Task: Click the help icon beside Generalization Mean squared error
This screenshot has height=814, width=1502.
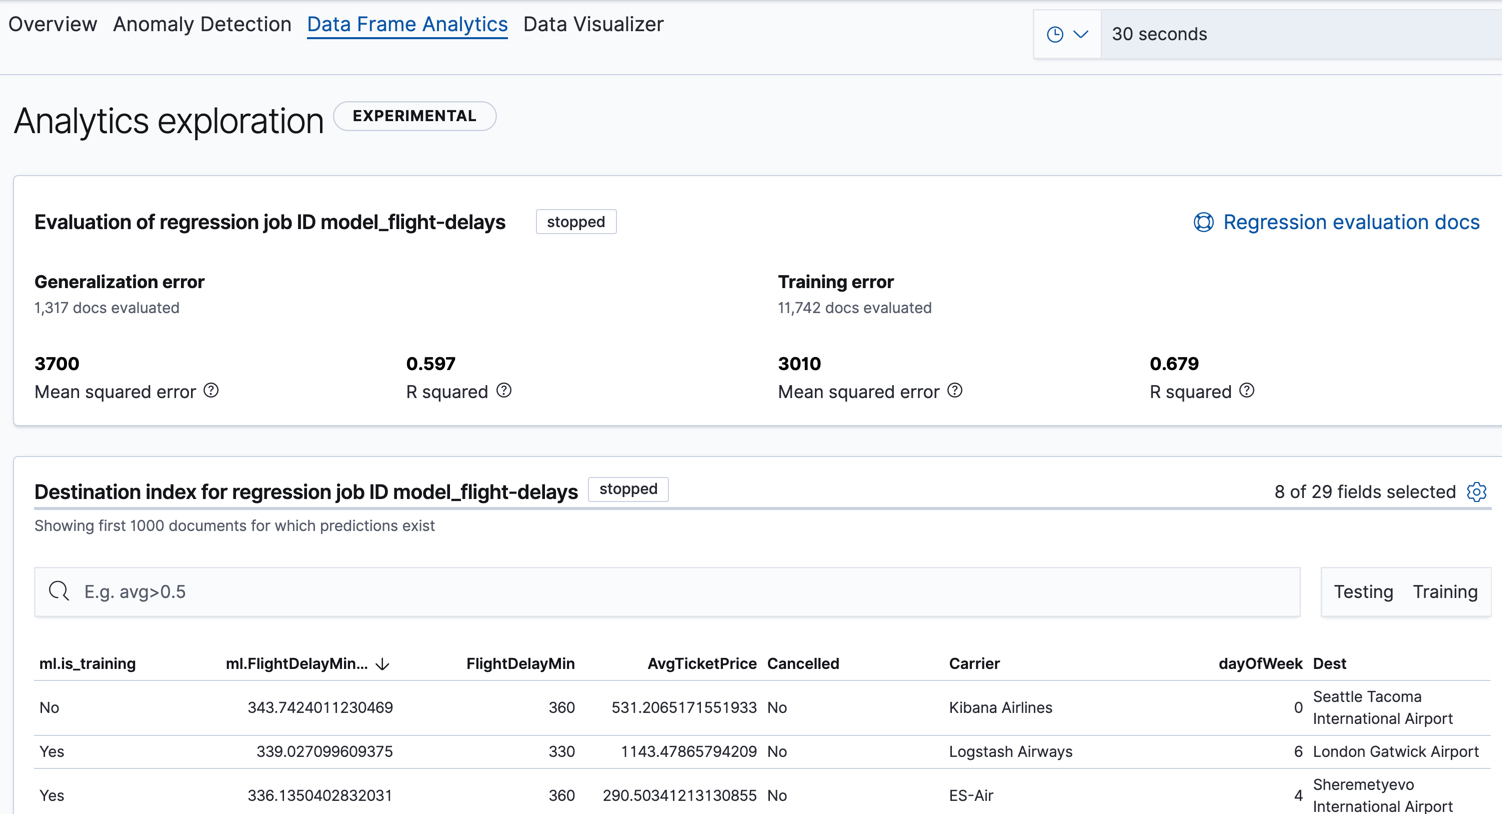Action: (x=211, y=391)
